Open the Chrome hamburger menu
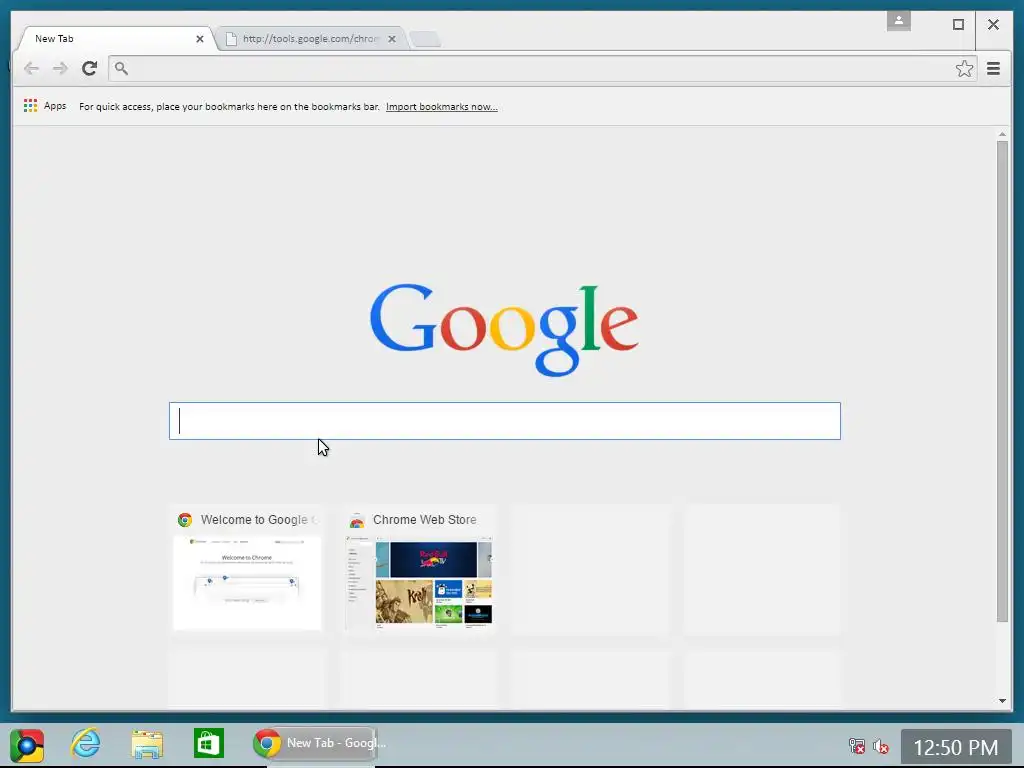This screenshot has height=768, width=1024. (x=993, y=69)
